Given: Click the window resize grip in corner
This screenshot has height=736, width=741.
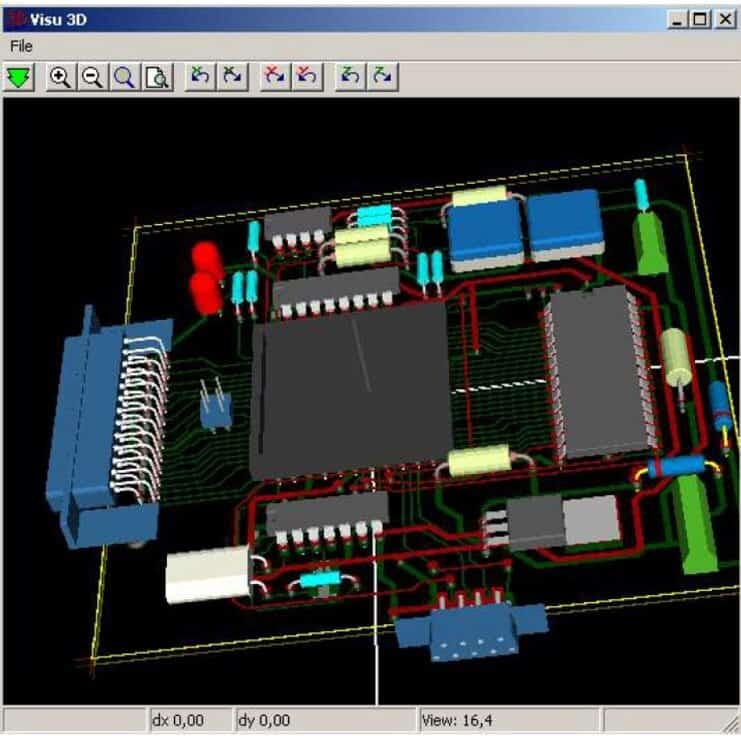Looking at the screenshot, I should (x=729, y=724).
